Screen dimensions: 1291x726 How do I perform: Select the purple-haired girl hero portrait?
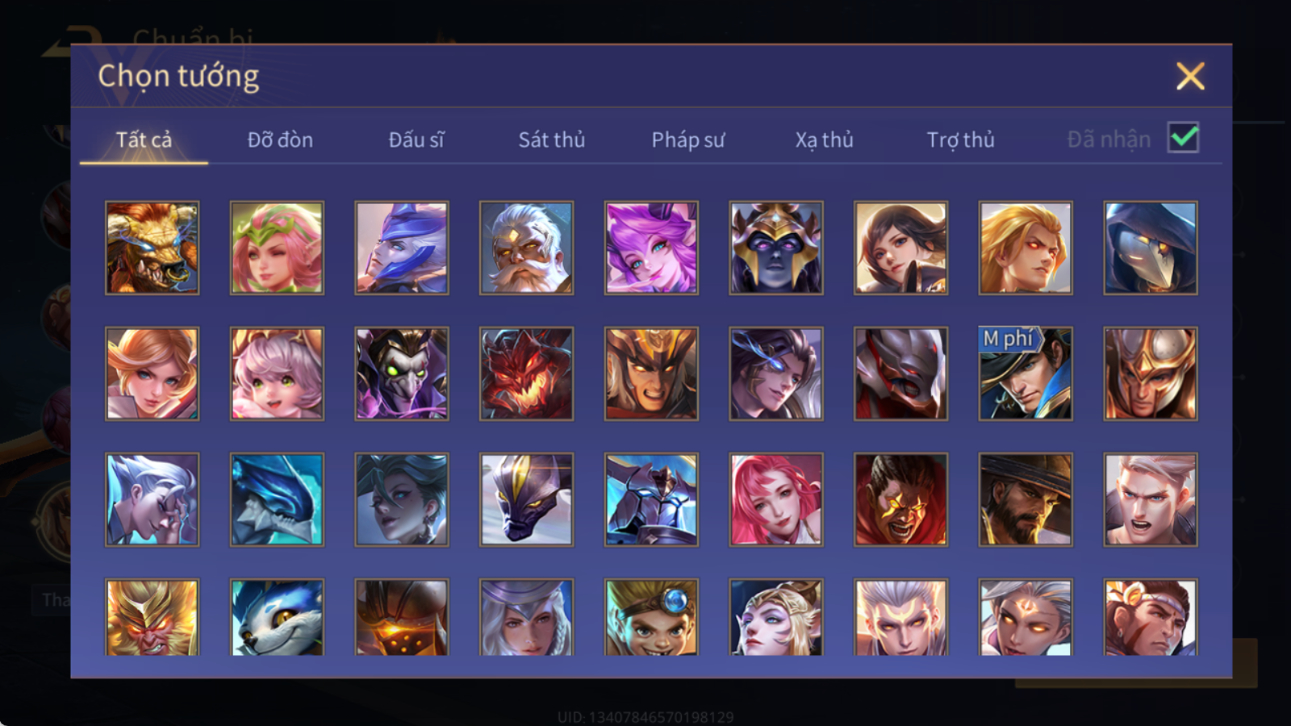651,248
